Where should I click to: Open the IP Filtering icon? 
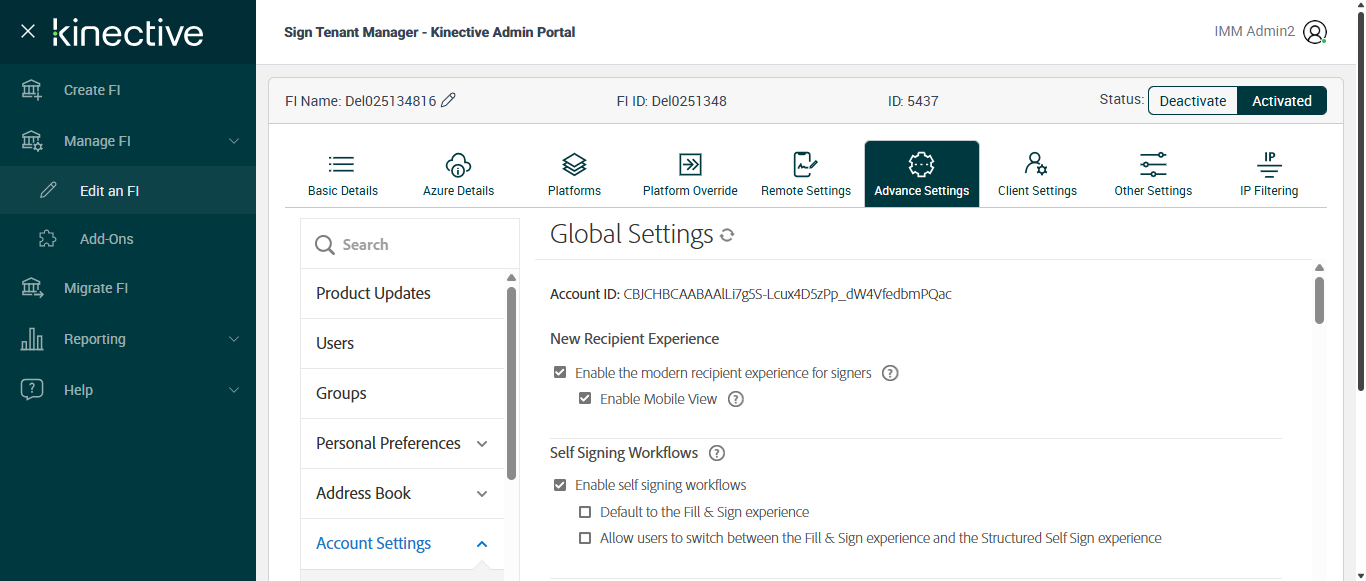(x=1269, y=165)
